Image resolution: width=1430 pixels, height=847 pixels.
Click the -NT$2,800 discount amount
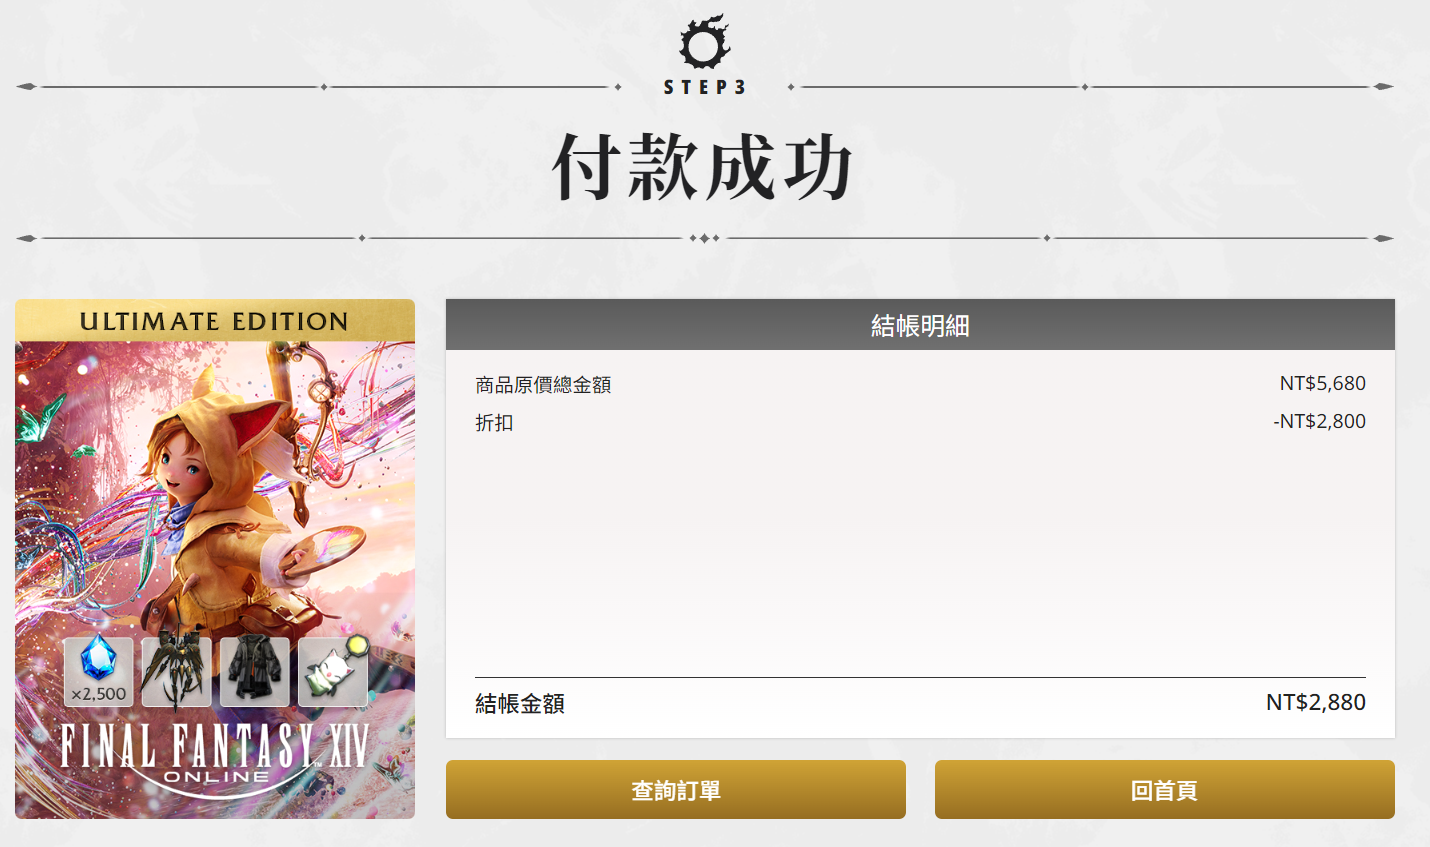coord(1319,421)
